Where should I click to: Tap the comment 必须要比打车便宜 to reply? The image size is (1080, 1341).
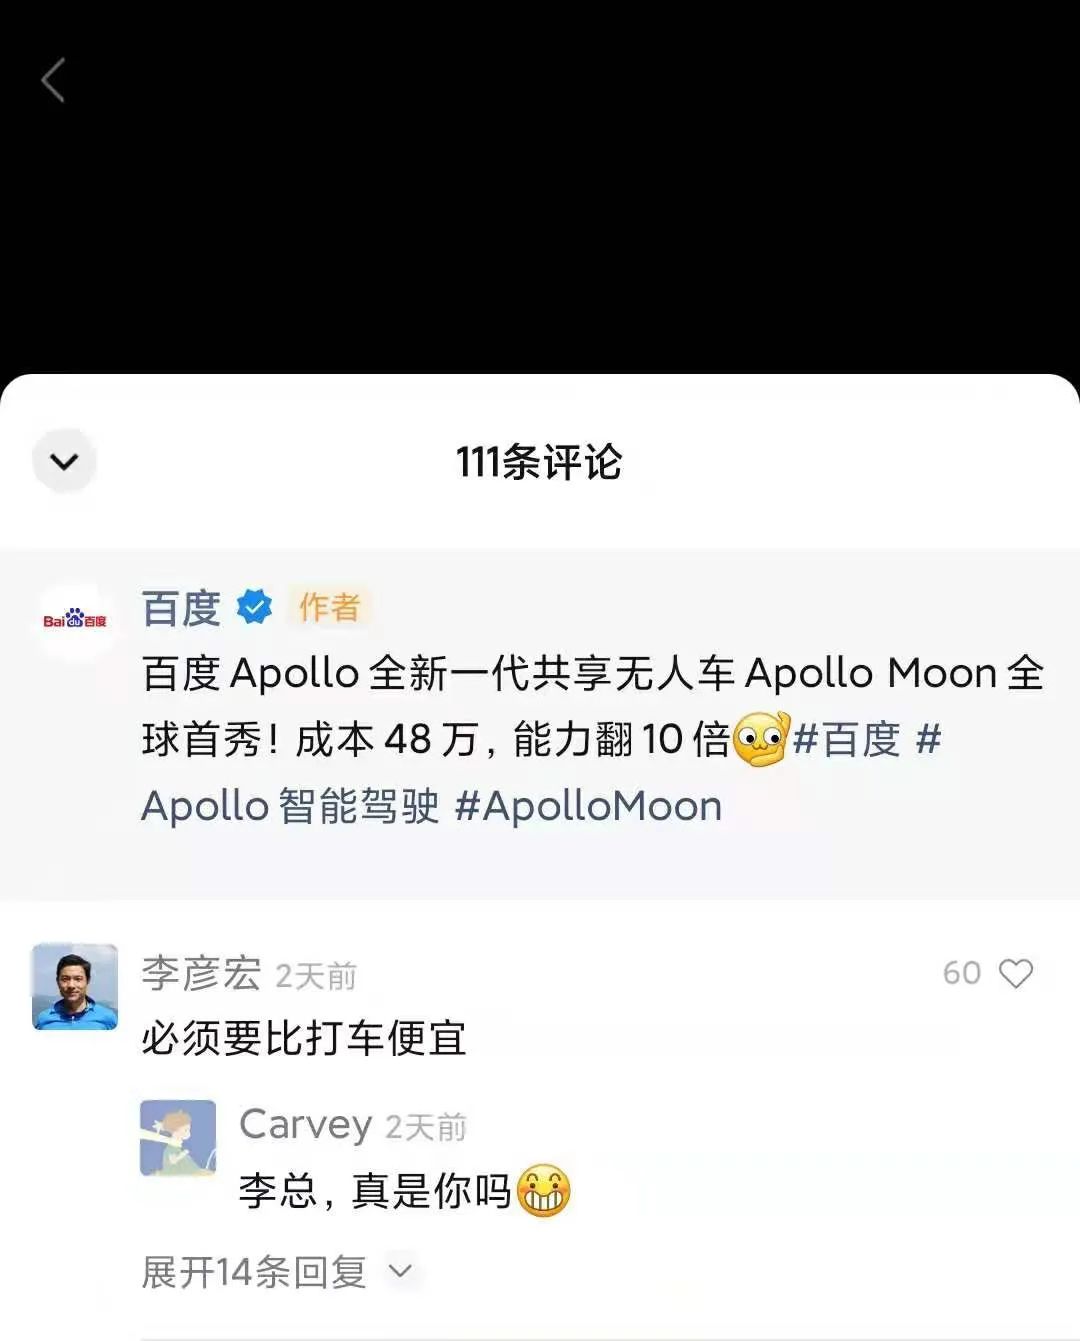[304, 1038]
